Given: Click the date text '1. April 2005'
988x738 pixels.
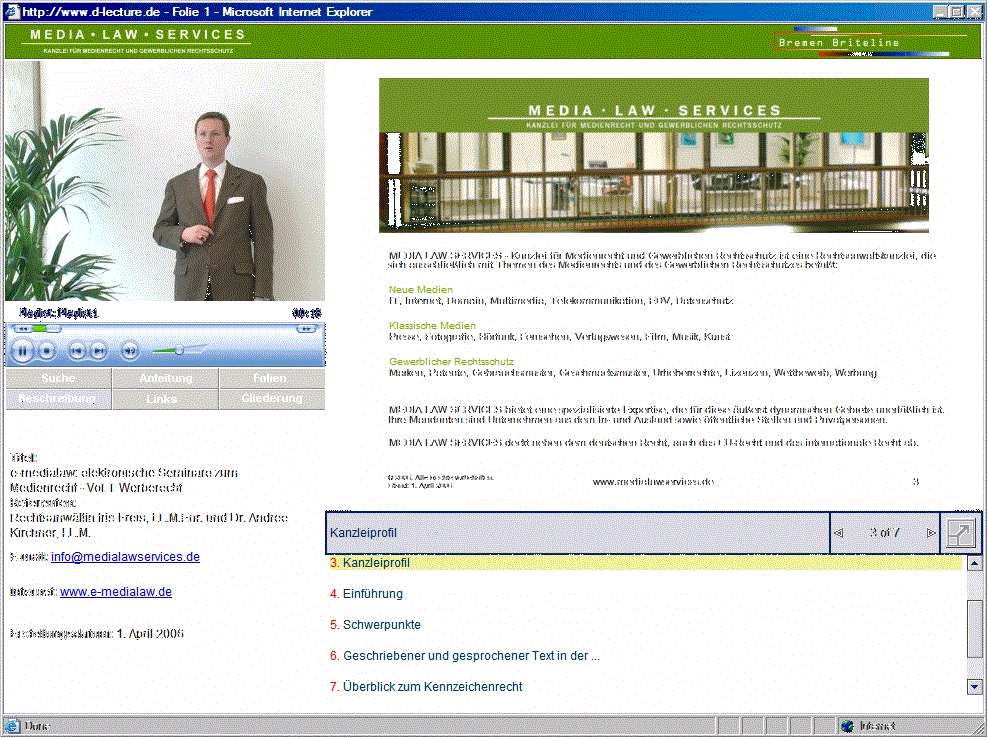Looking at the screenshot, I should (x=150, y=634).
